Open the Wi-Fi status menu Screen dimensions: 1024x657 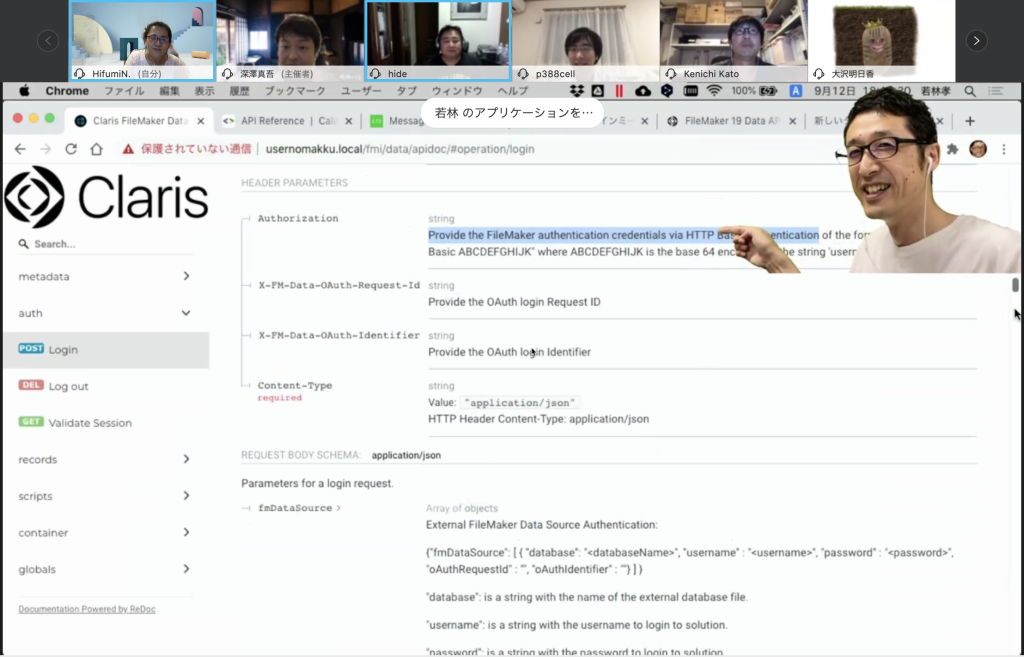[x=714, y=91]
